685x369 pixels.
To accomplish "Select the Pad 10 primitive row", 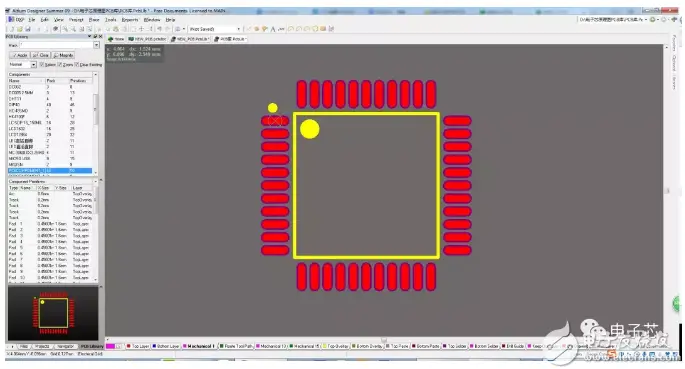I will click(50, 277).
